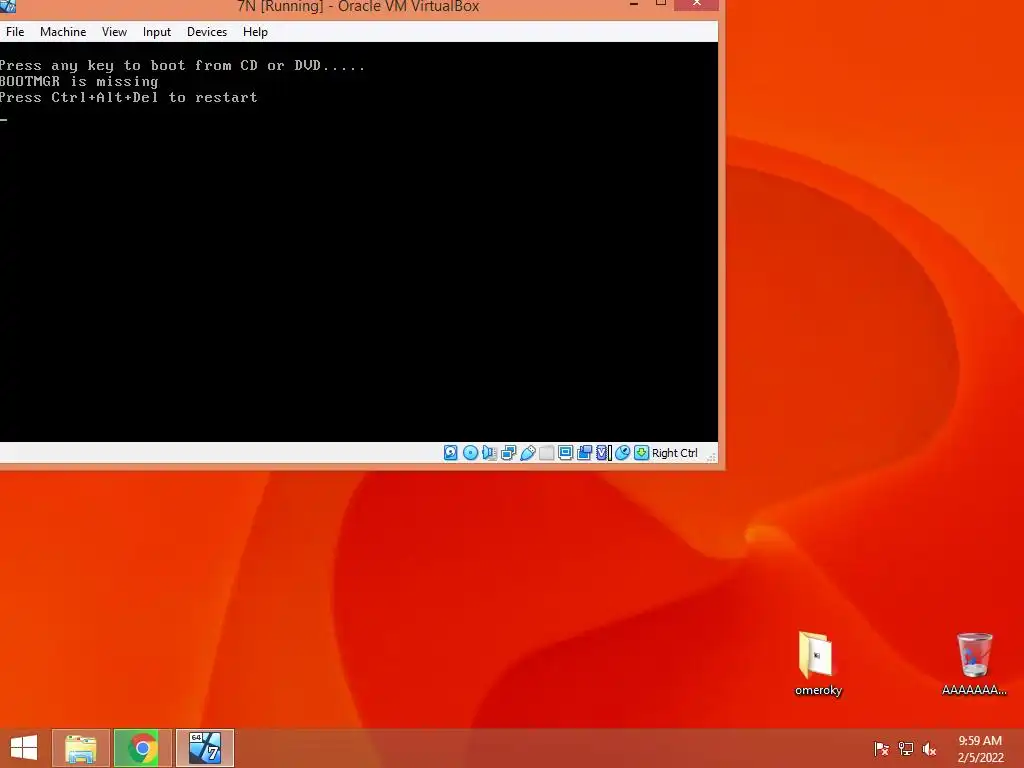Open the Help menu
Image resolution: width=1024 pixels, height=768 pixels.
pyautogui.click(x=255, y=31)
